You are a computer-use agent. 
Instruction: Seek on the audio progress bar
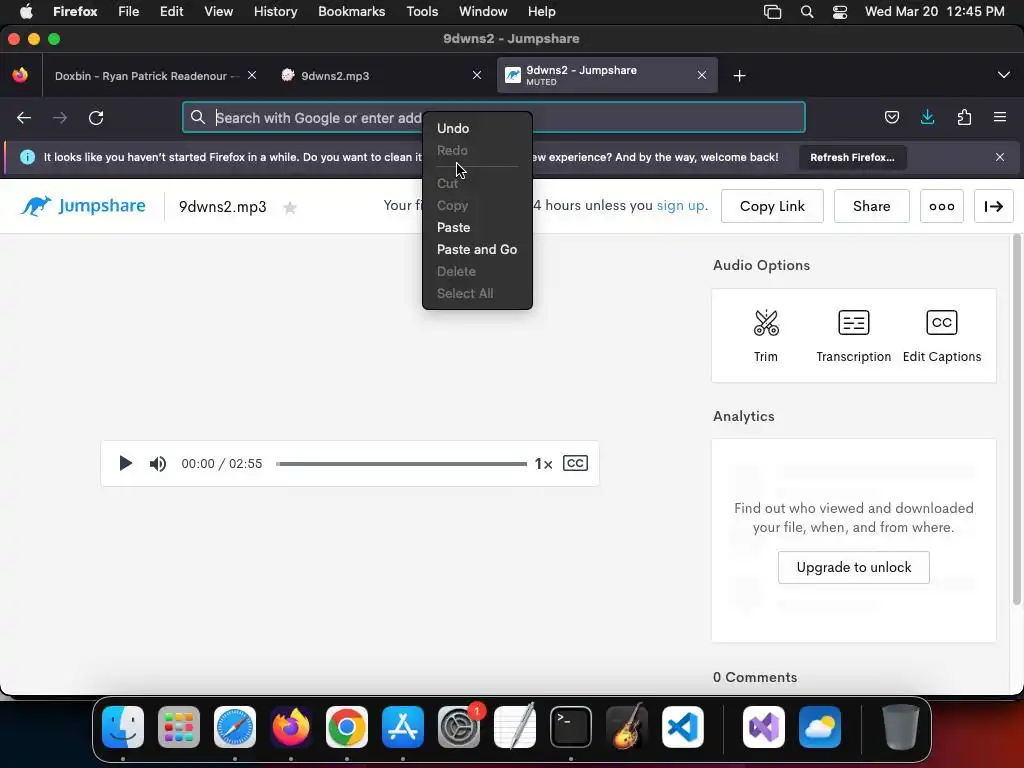(401, 464)
